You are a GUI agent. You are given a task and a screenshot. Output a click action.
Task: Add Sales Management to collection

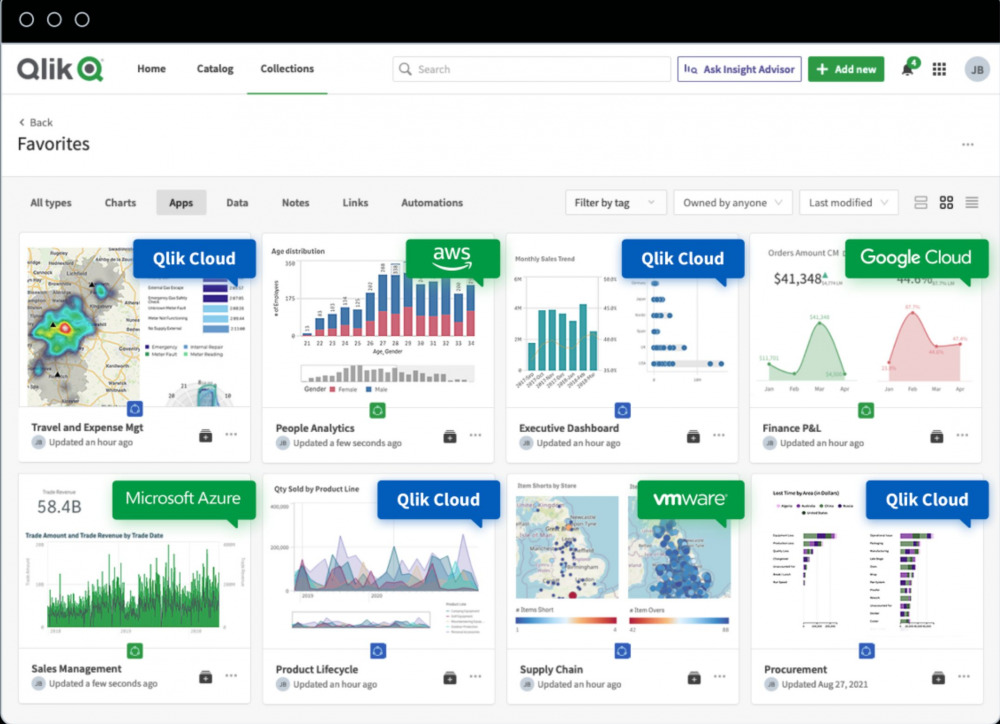click(205, 677)
